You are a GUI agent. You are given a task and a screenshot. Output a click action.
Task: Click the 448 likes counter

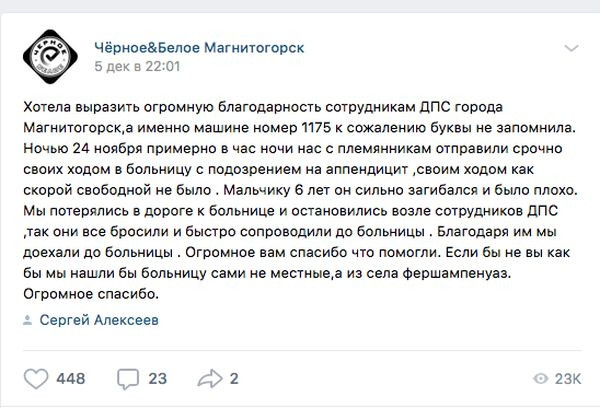tap(71, 379)
